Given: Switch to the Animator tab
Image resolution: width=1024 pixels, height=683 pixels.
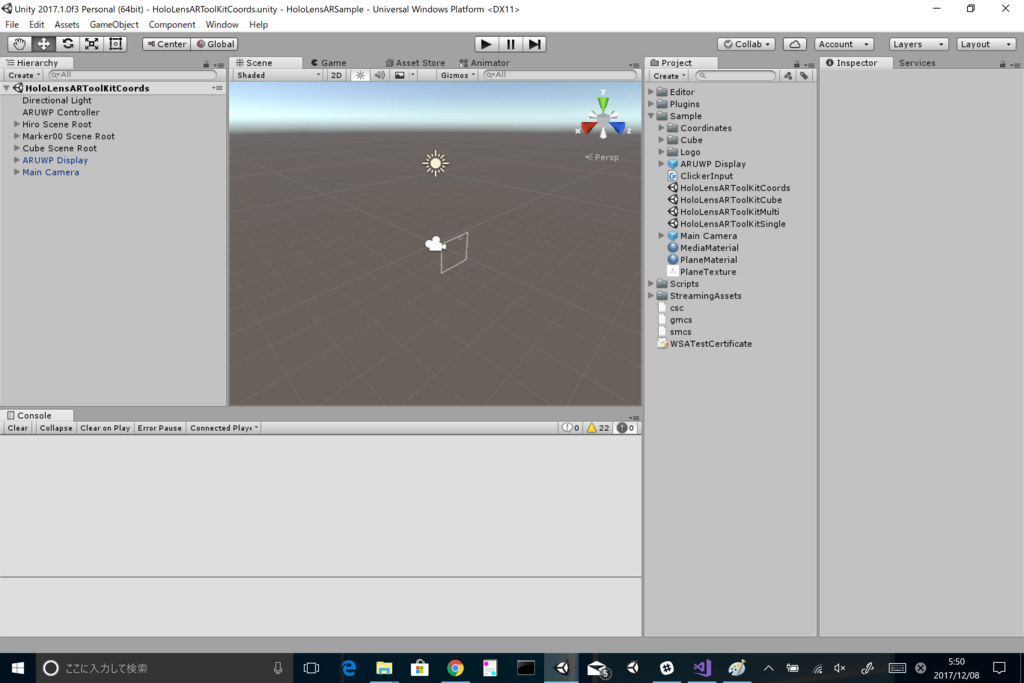Looking at the screenshot, I should [x=485, y=63].
